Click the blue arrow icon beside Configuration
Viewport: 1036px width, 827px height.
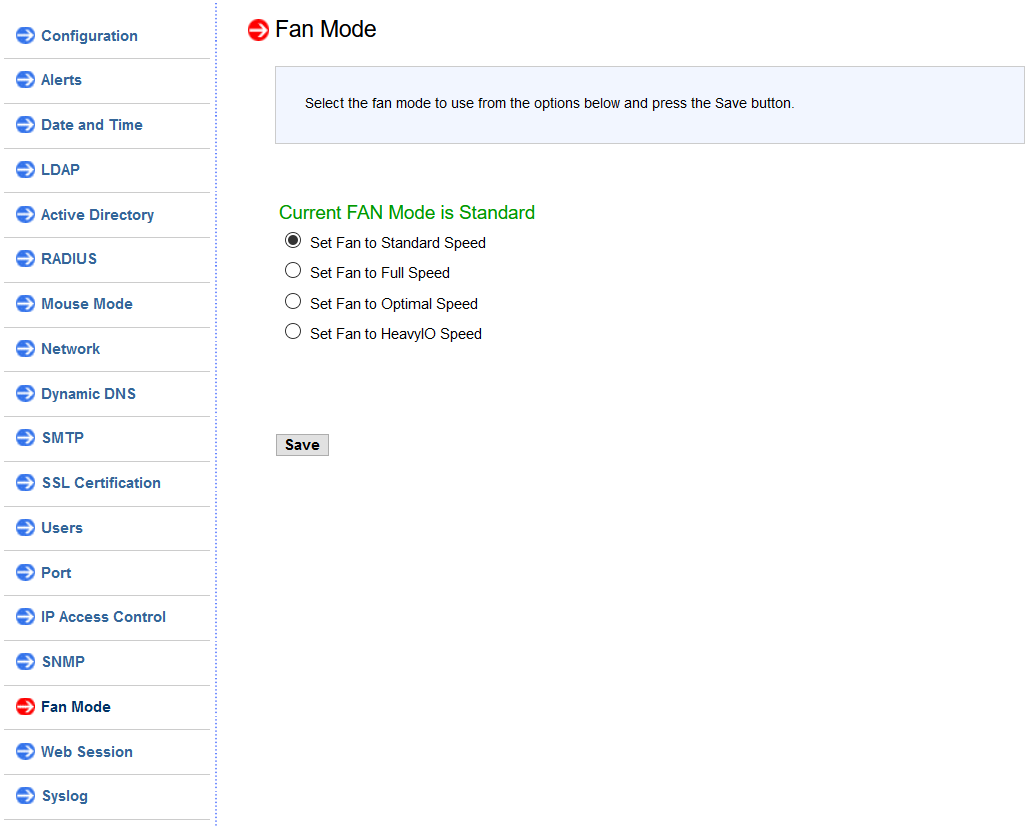coord(25,36)
